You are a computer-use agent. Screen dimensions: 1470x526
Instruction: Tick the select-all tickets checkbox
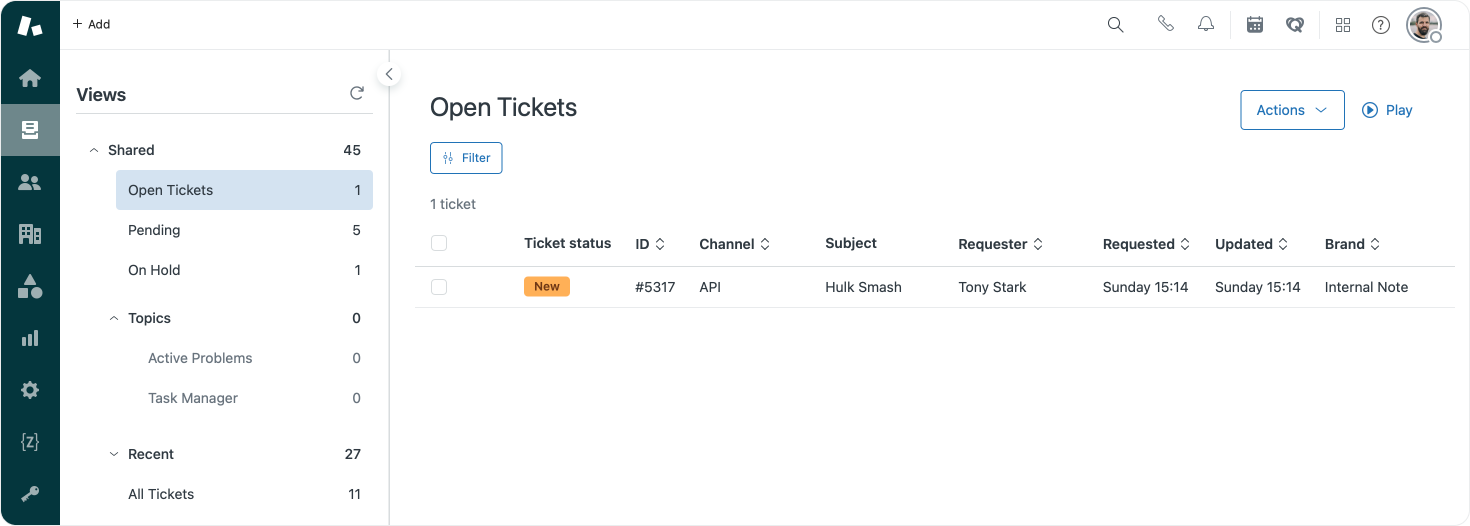click(439, 243)
